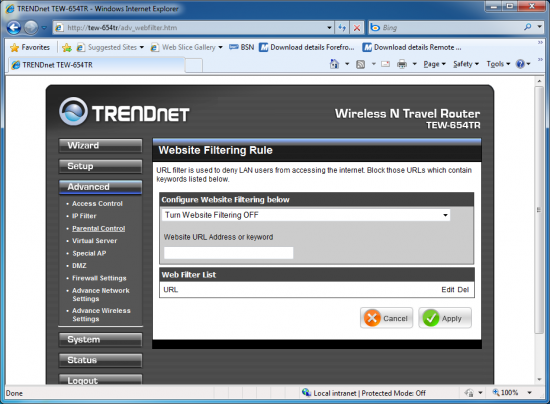Go to IP Filter settings
This screenshot has width=550, height=404.
[x=84, y=216]
